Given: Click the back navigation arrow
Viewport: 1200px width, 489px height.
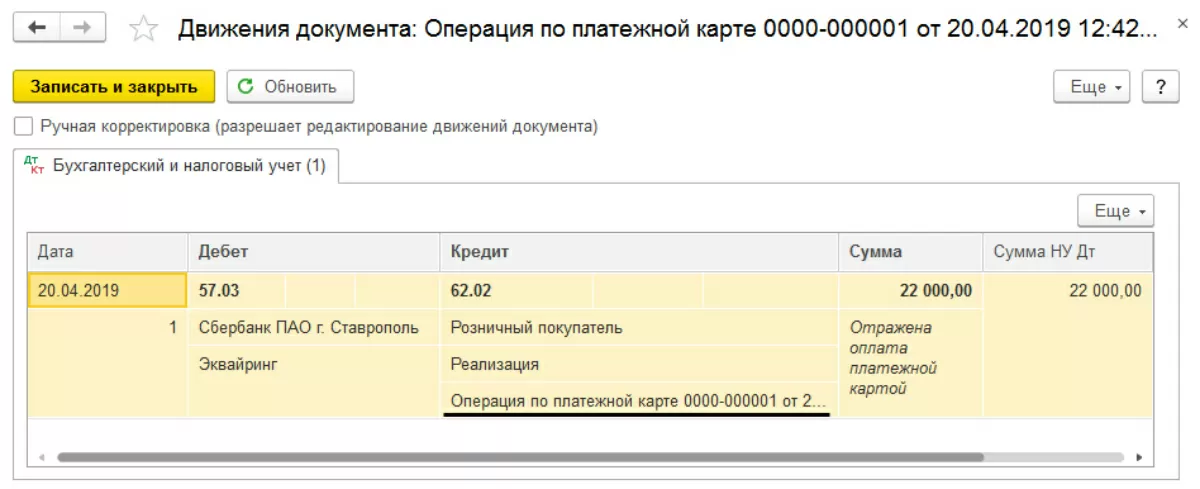Looking at the screenshot, I should coord(37,28).
